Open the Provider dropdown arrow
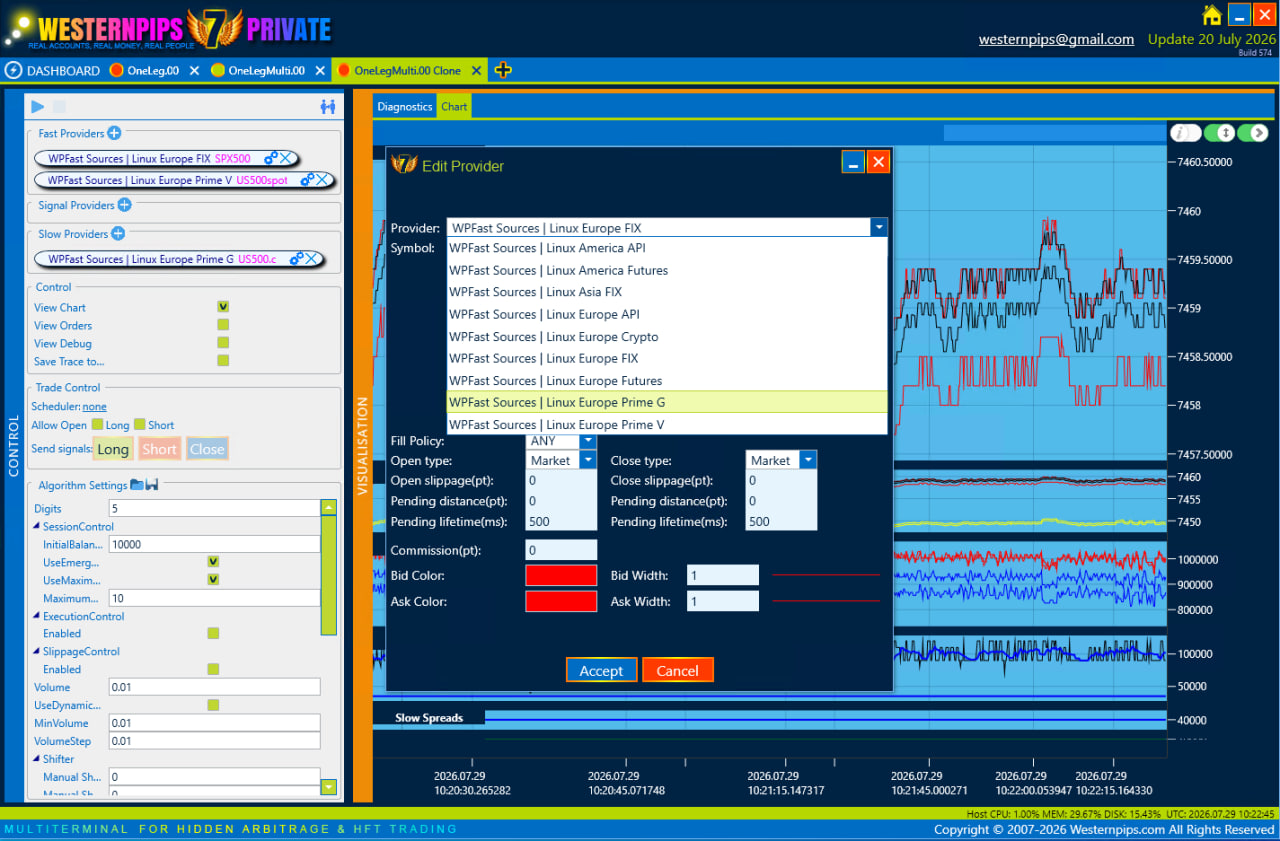The height and width of the screenshot is (841, 1280). coord(879,228)
